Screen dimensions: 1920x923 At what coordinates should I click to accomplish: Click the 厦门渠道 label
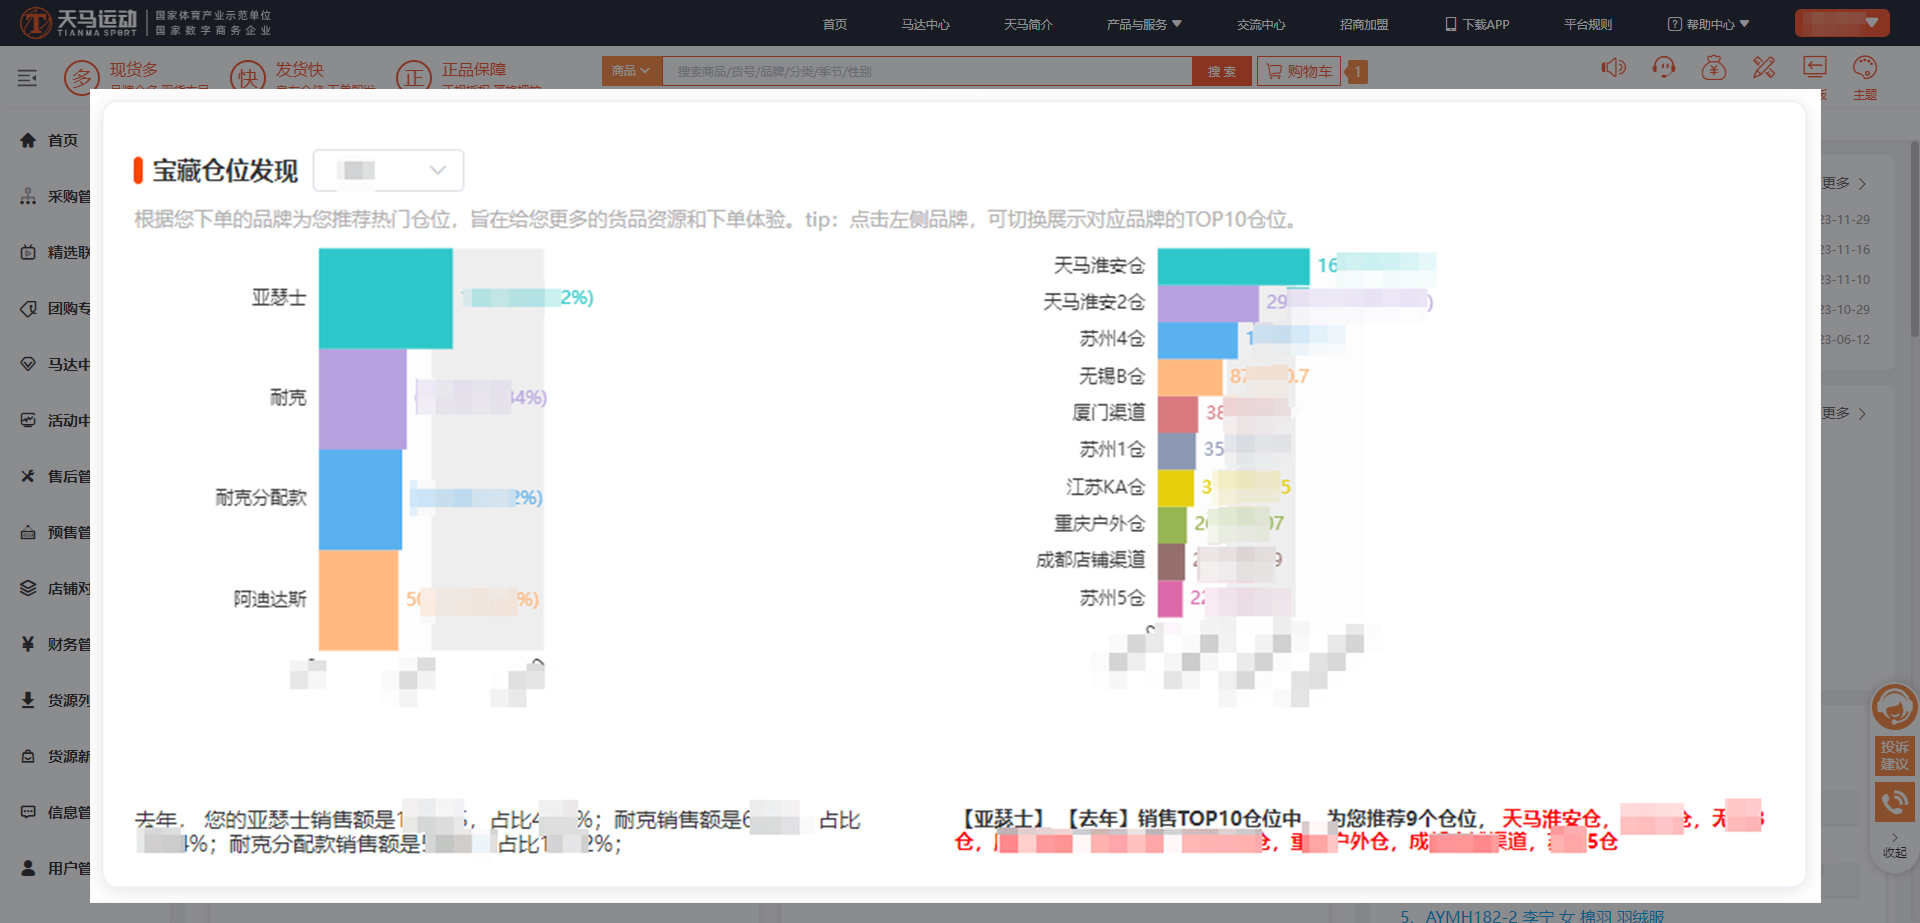click(1108, 413)
